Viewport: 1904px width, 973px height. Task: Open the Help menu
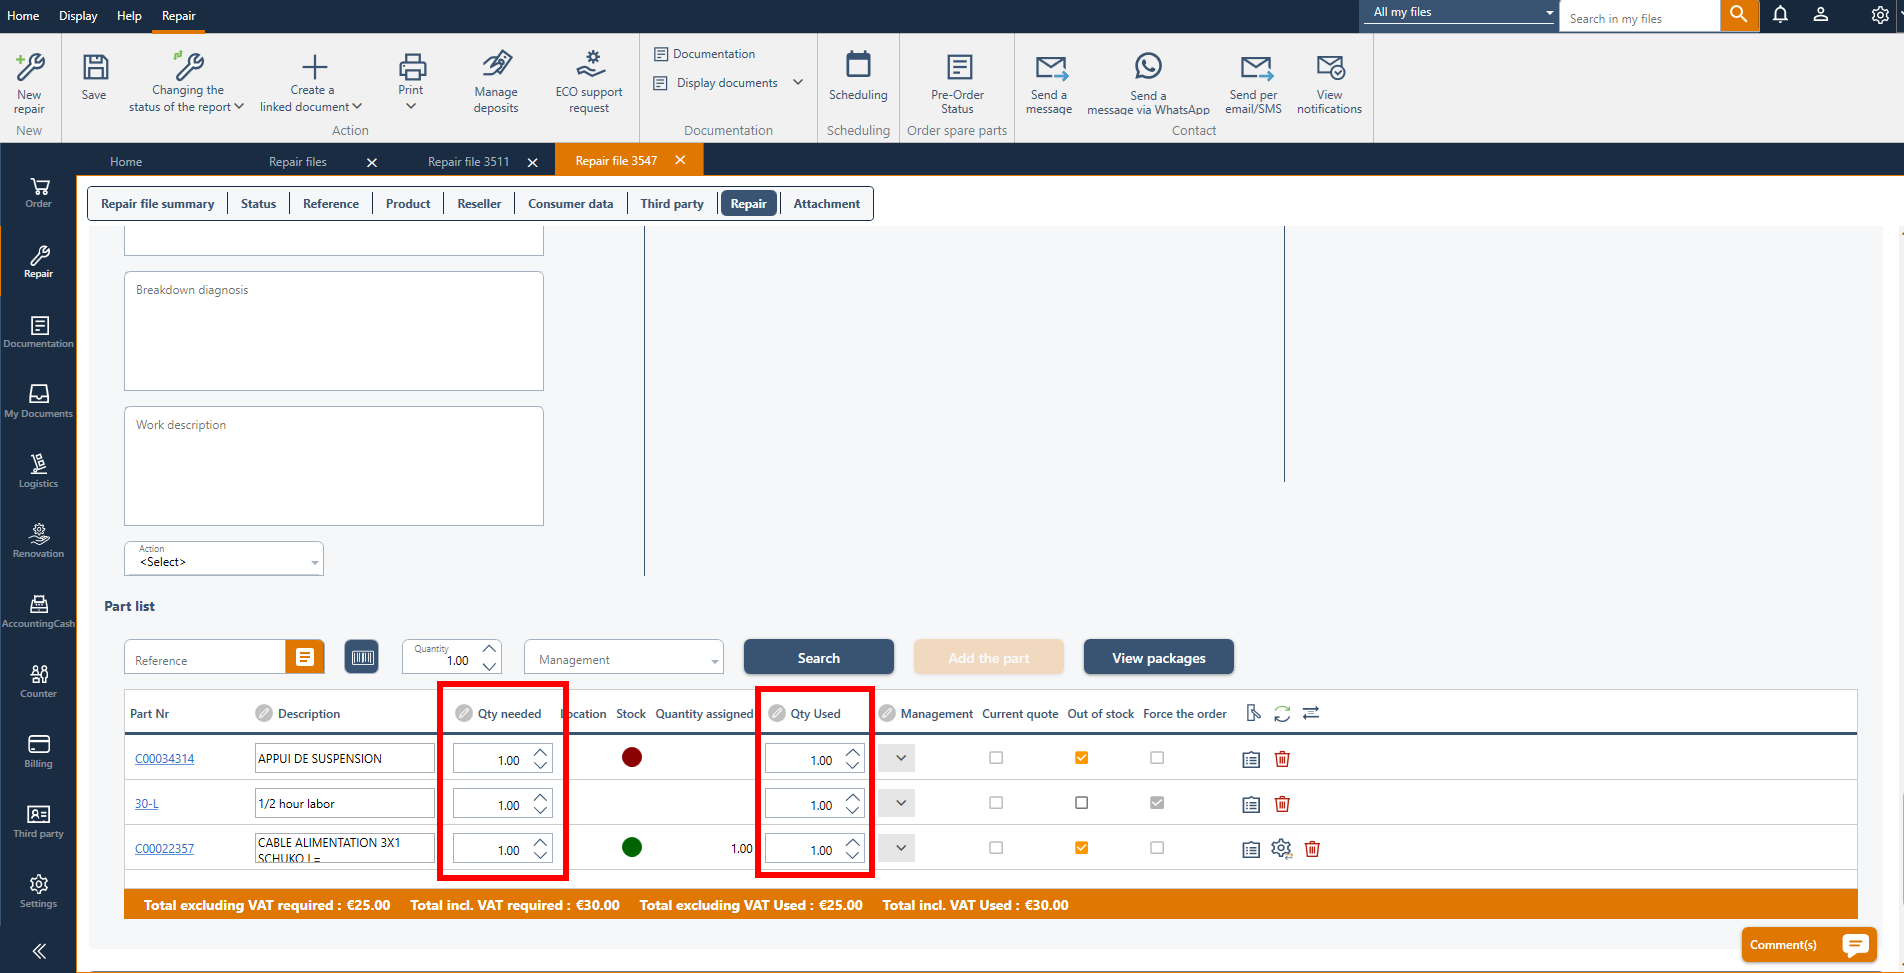[x=129, y=16]
